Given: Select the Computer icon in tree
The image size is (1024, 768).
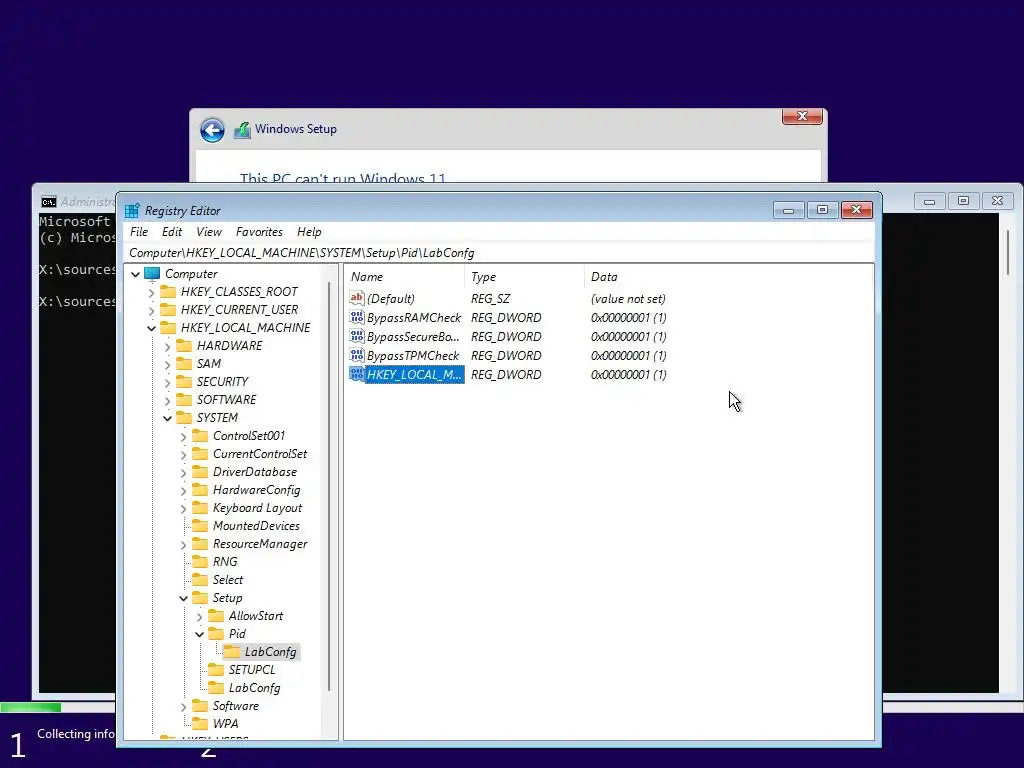Looking at the screenshot, I should pos(152,274).
